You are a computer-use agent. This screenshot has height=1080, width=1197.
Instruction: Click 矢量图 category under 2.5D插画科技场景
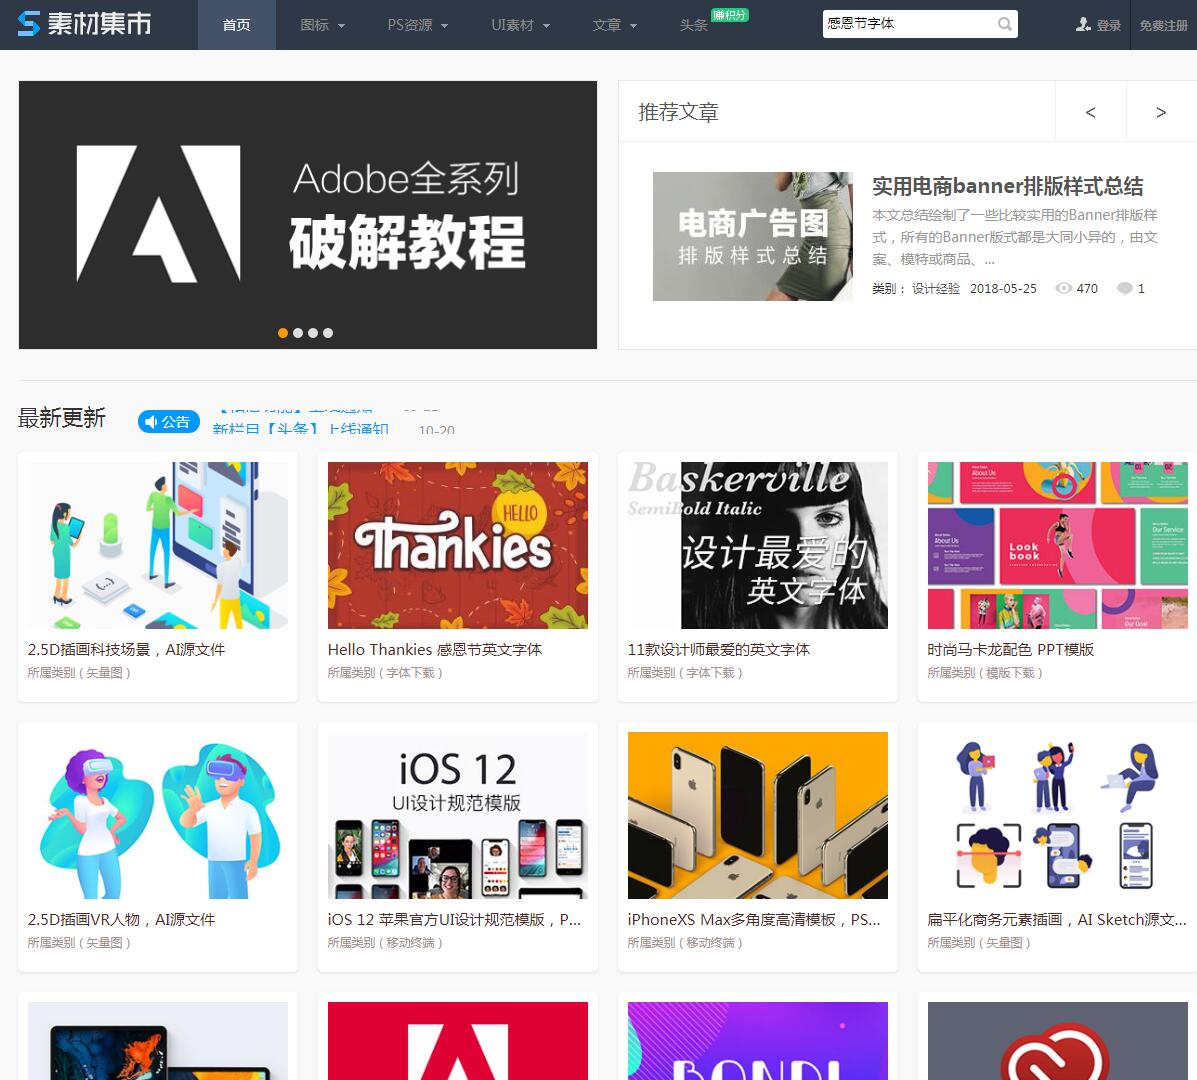click(104, 672)
